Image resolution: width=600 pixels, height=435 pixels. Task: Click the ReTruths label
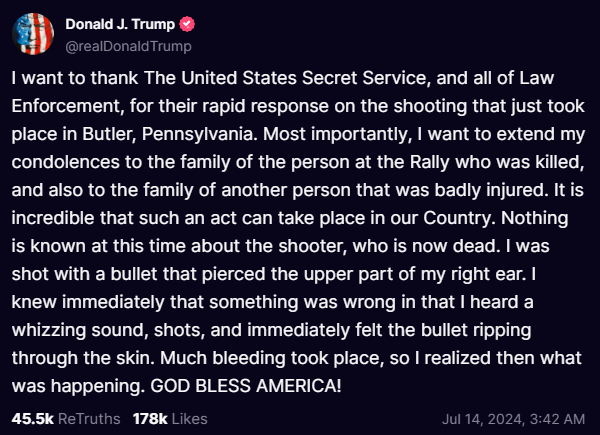[x=89, y=419]
